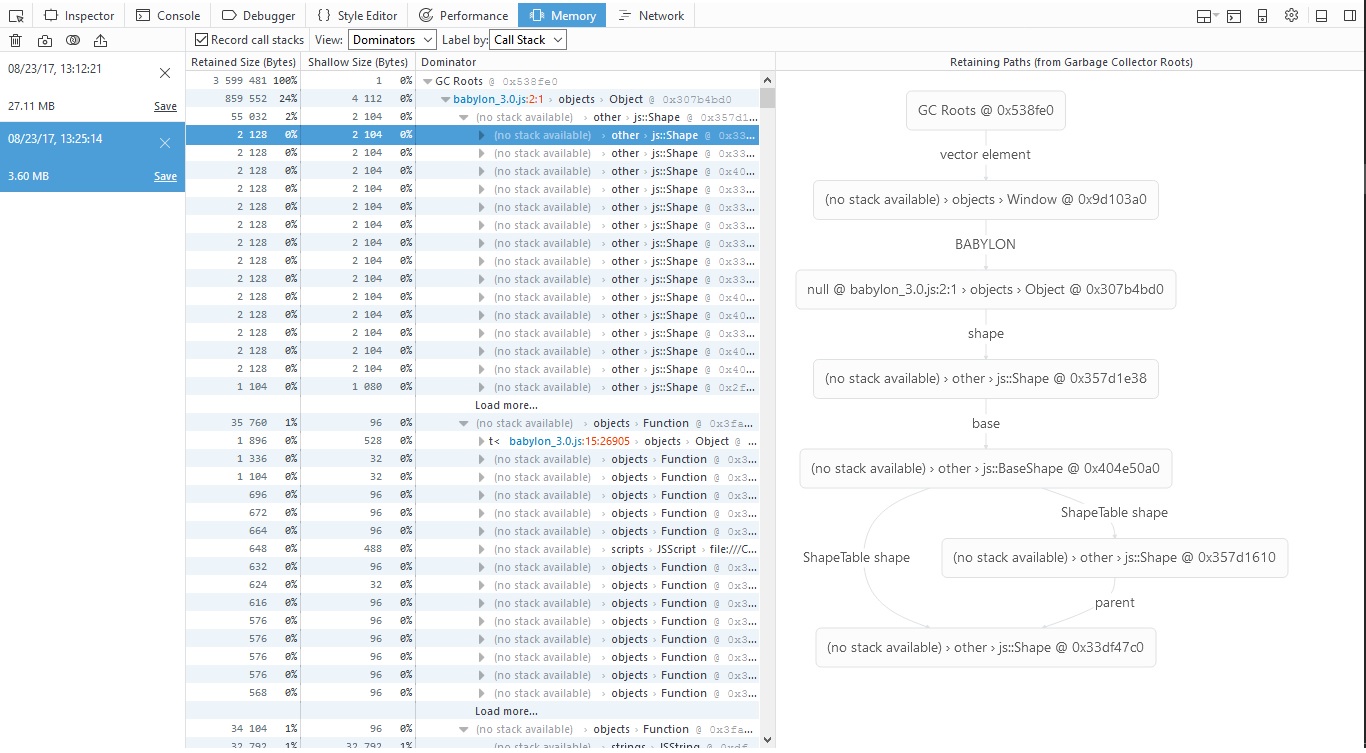Select the Function row with 664 retained
1366x753 pixels.
coord(473,531)
